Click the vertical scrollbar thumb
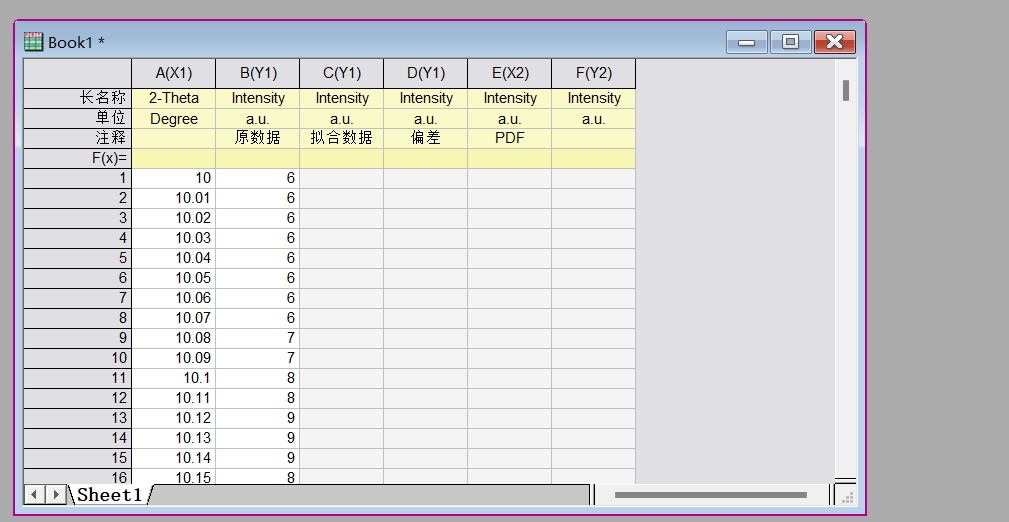Viewport: 1009px width, 522px height. (846, 91)
